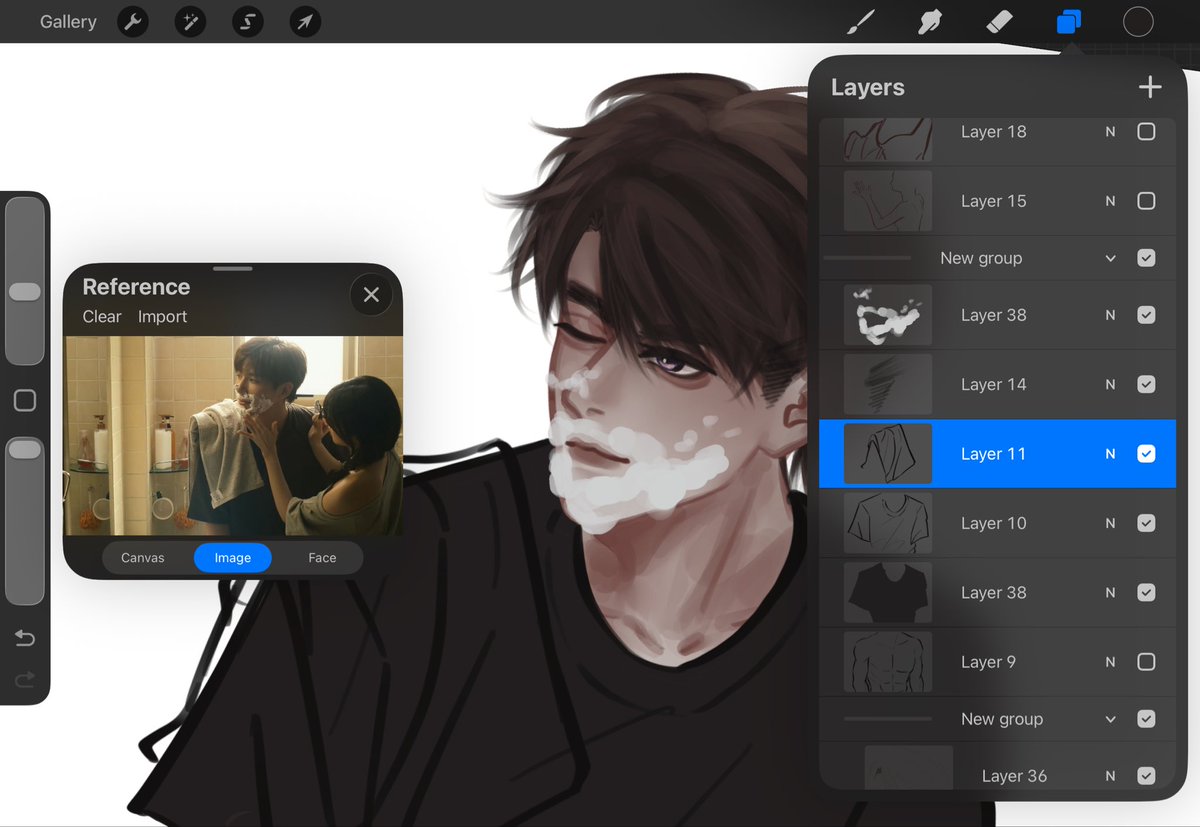Tap Layer 11 towel sketch thumbnail
The height and width of the screenshot is (827, 1200).
pos(888,454)
